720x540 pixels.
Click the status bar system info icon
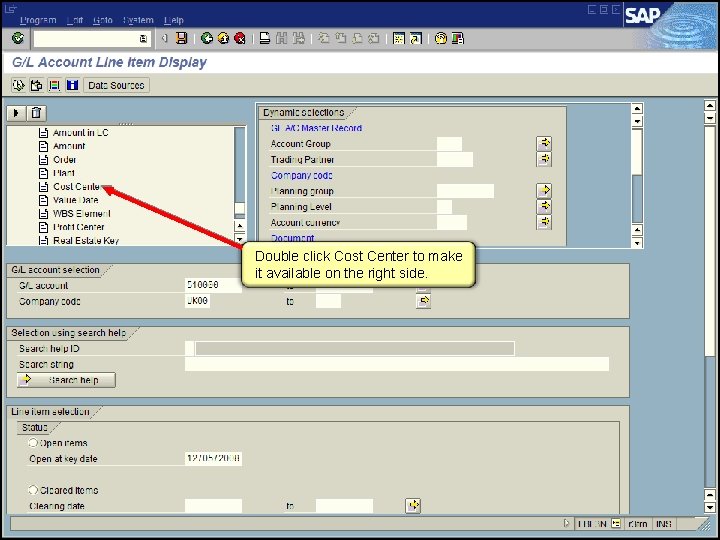pos(616,523)
